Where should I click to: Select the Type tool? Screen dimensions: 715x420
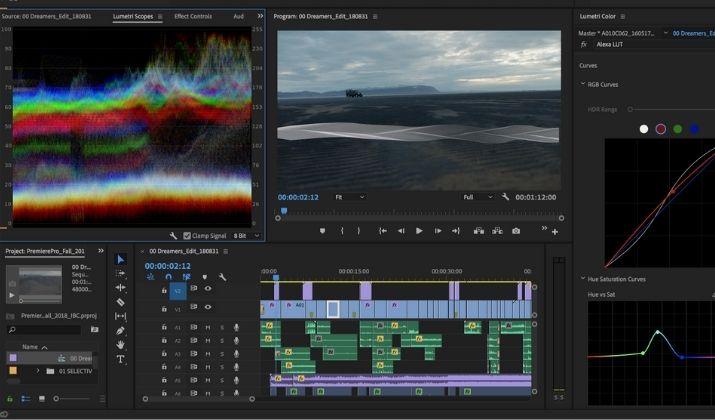point(120,359)
